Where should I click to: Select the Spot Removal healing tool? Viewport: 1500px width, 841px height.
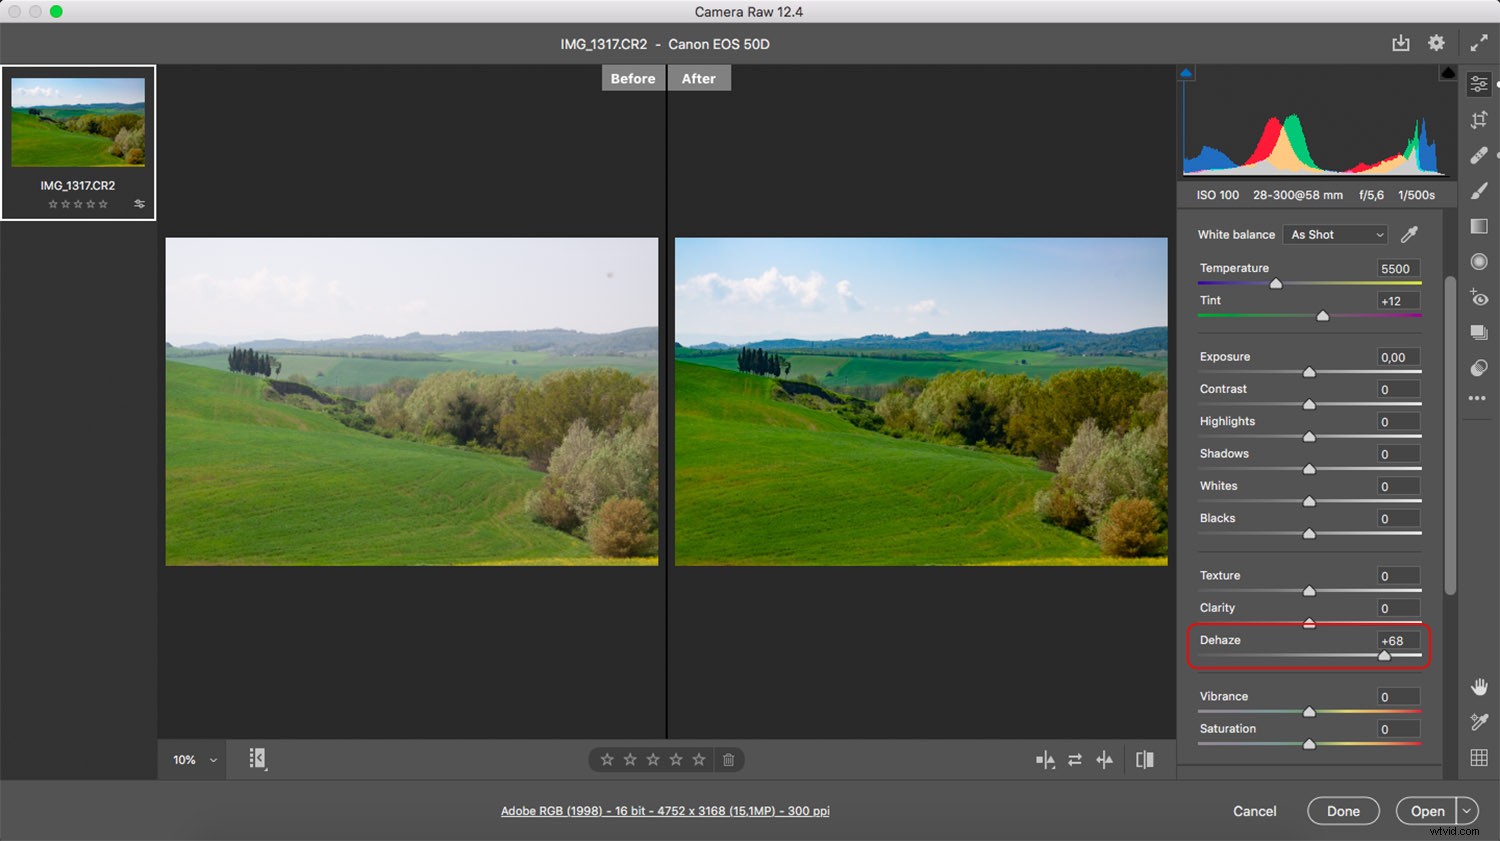click(1478, 155)
